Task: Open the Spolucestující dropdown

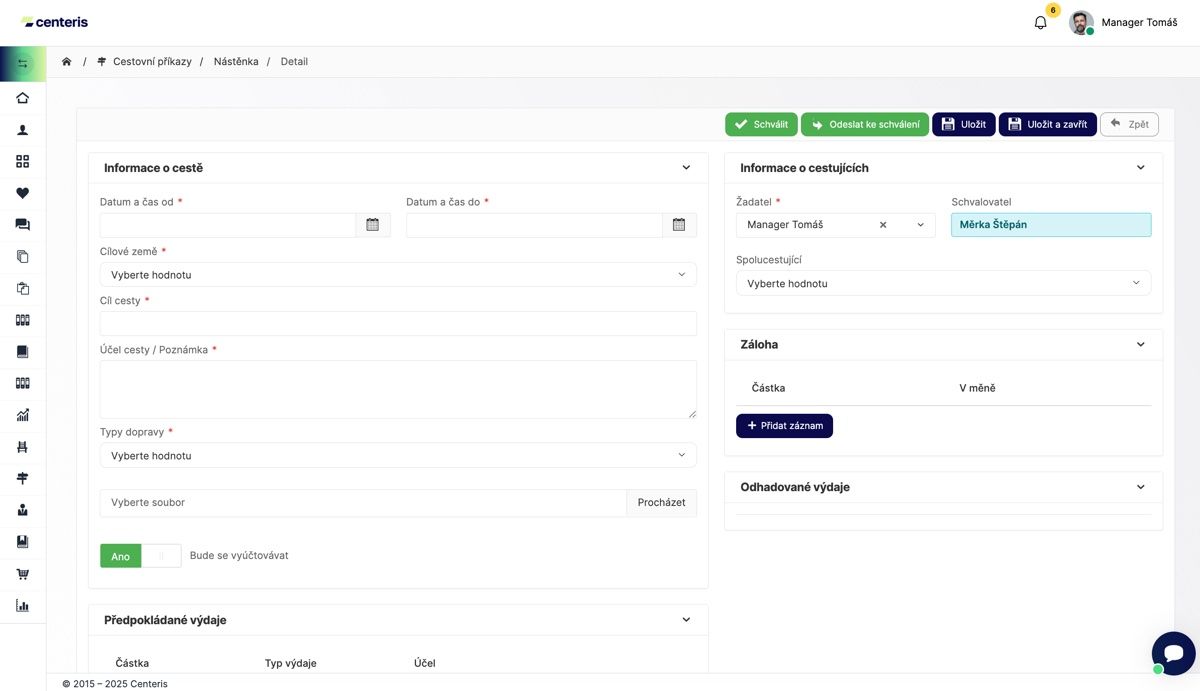Action: (x=943, y=283)
